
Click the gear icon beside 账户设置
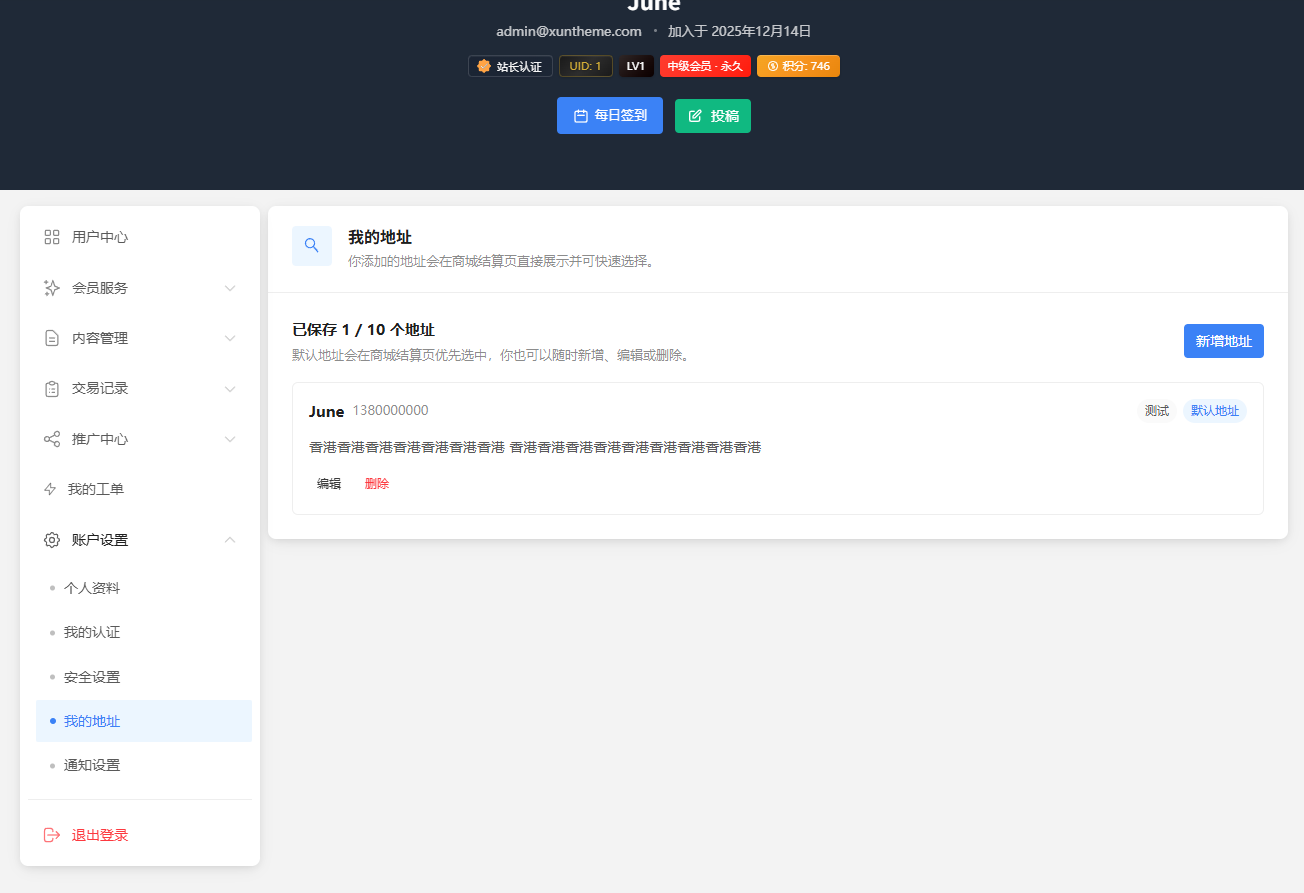pos(52,540)
